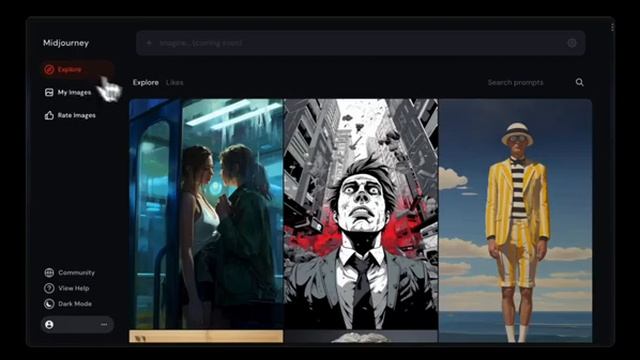Open Rate Images thumbs-up entry
640x360 pixels.
point(70,116)
